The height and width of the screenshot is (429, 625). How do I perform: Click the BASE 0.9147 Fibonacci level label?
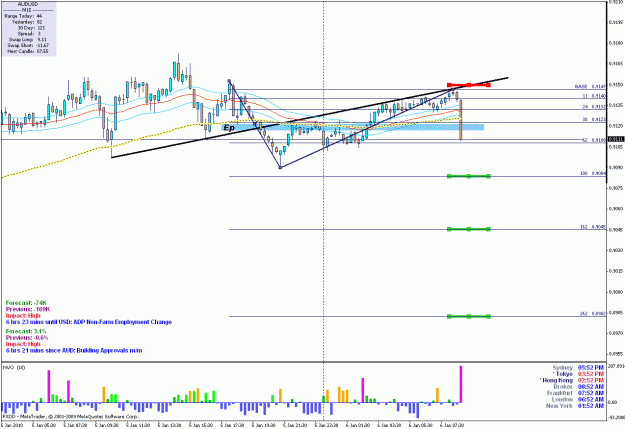590,86
